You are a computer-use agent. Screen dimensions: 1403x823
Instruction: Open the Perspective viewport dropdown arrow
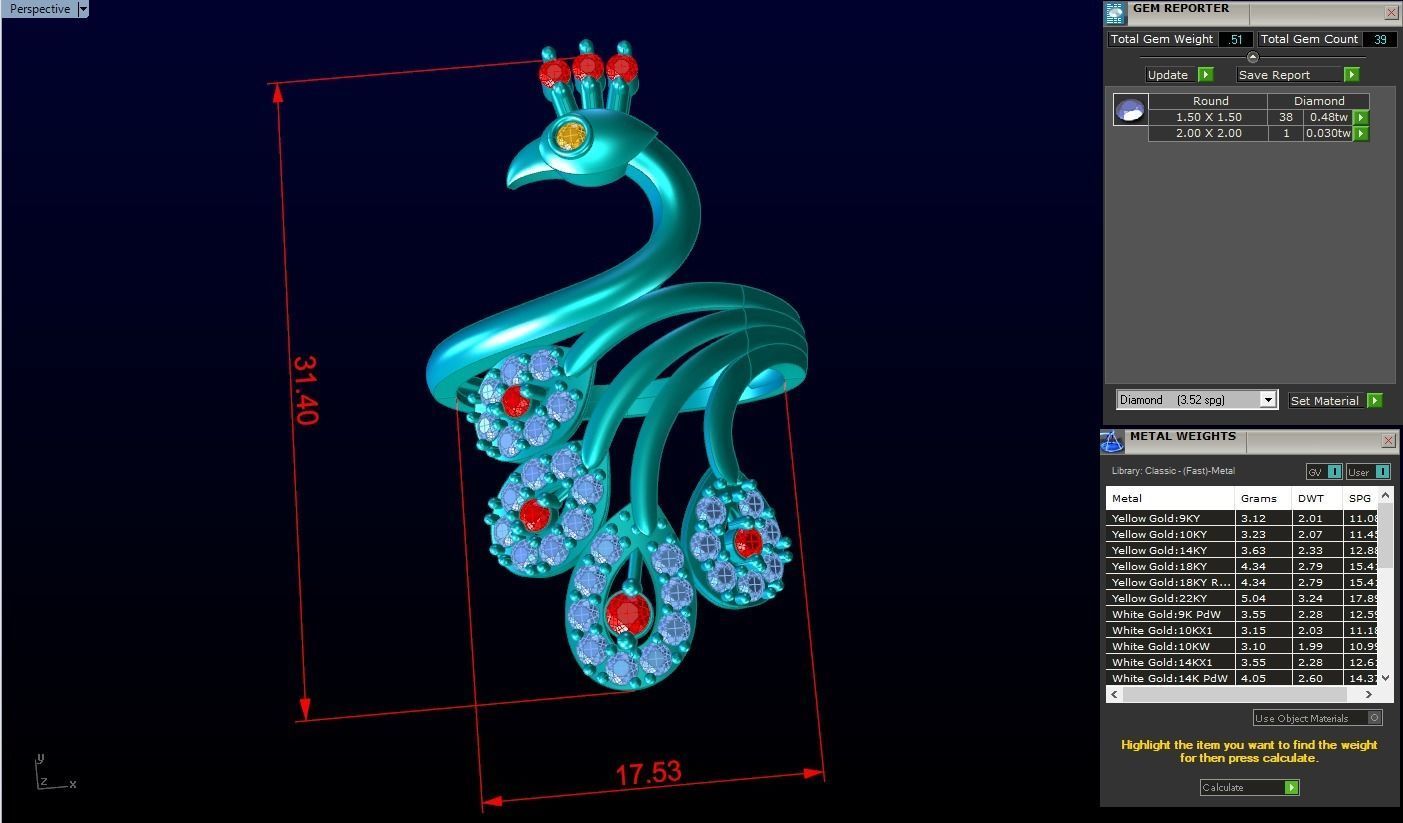point(82,9)
